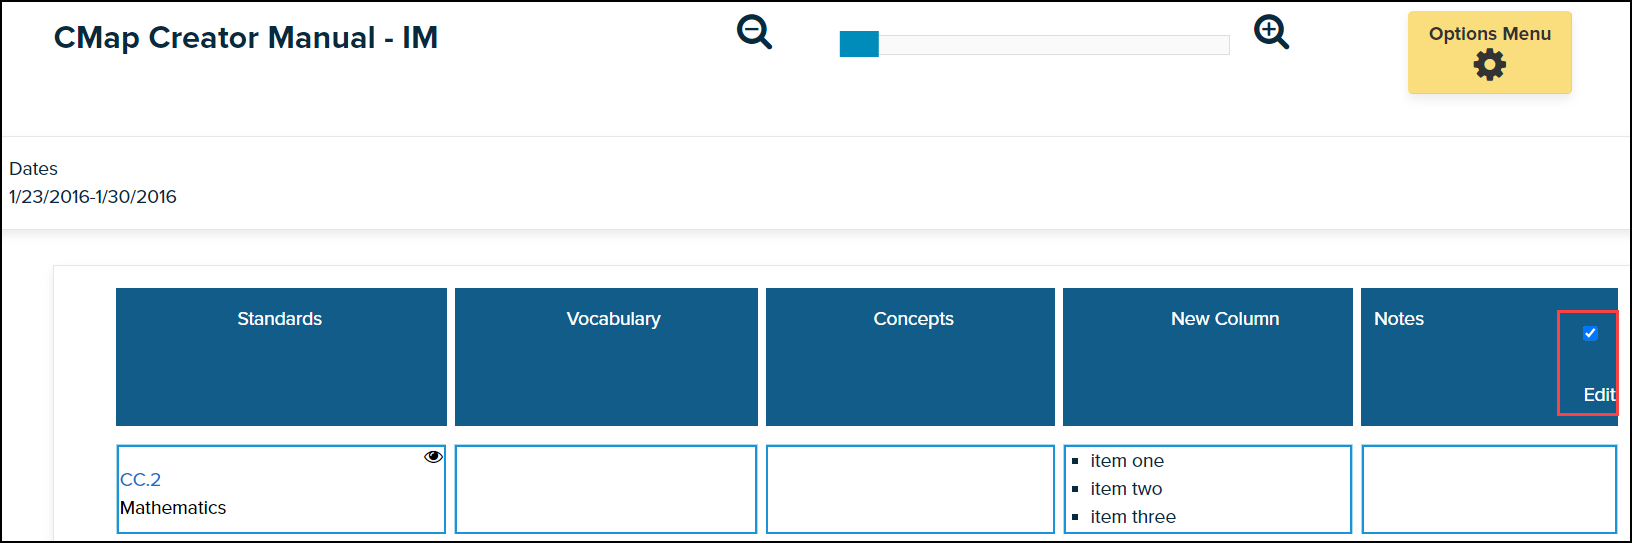This screenshot has height=543, width=1632.
Task: Click the zoom in magnifier icon
Action: 1271,32
